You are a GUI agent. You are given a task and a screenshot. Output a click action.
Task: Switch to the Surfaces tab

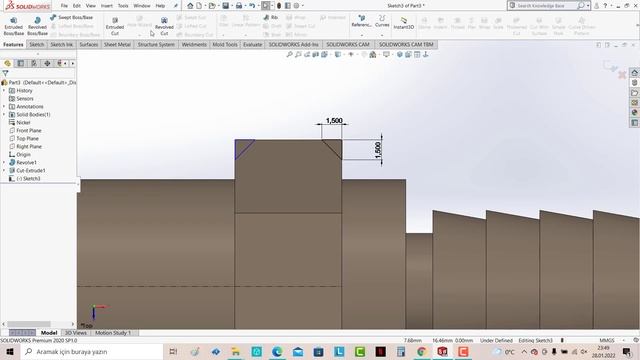click(x=89, y=44)
